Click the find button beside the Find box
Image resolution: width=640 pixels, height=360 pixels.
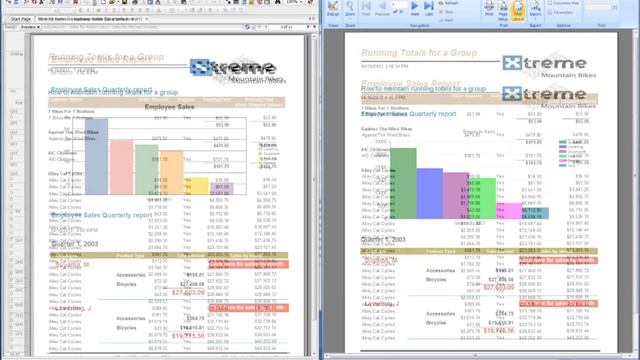point(615,7)
